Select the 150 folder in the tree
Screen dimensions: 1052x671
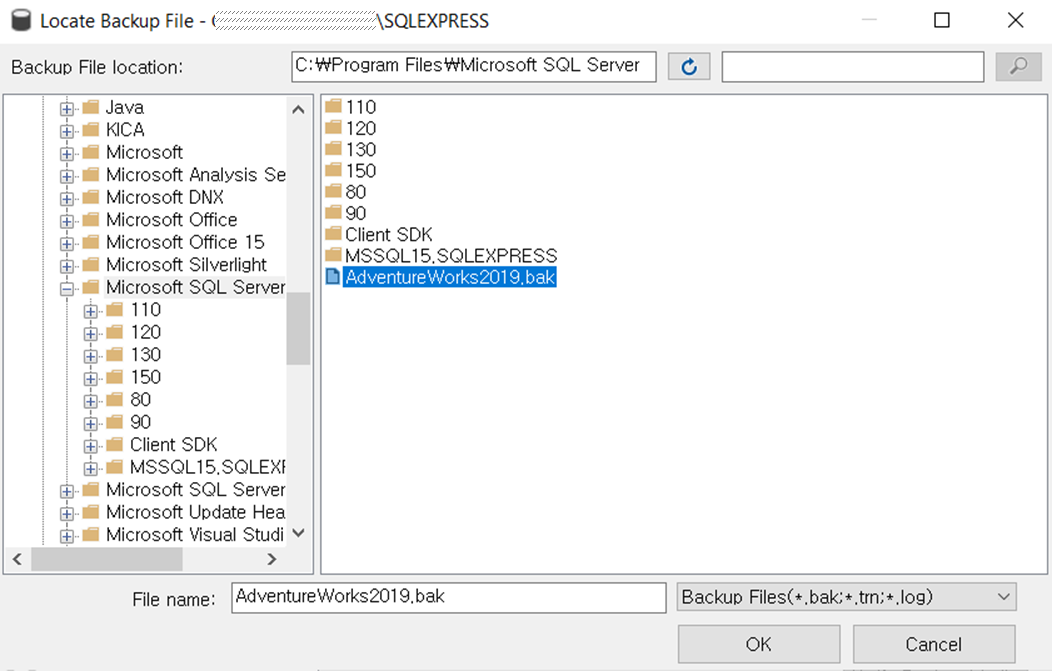click(x=146, y=377)
